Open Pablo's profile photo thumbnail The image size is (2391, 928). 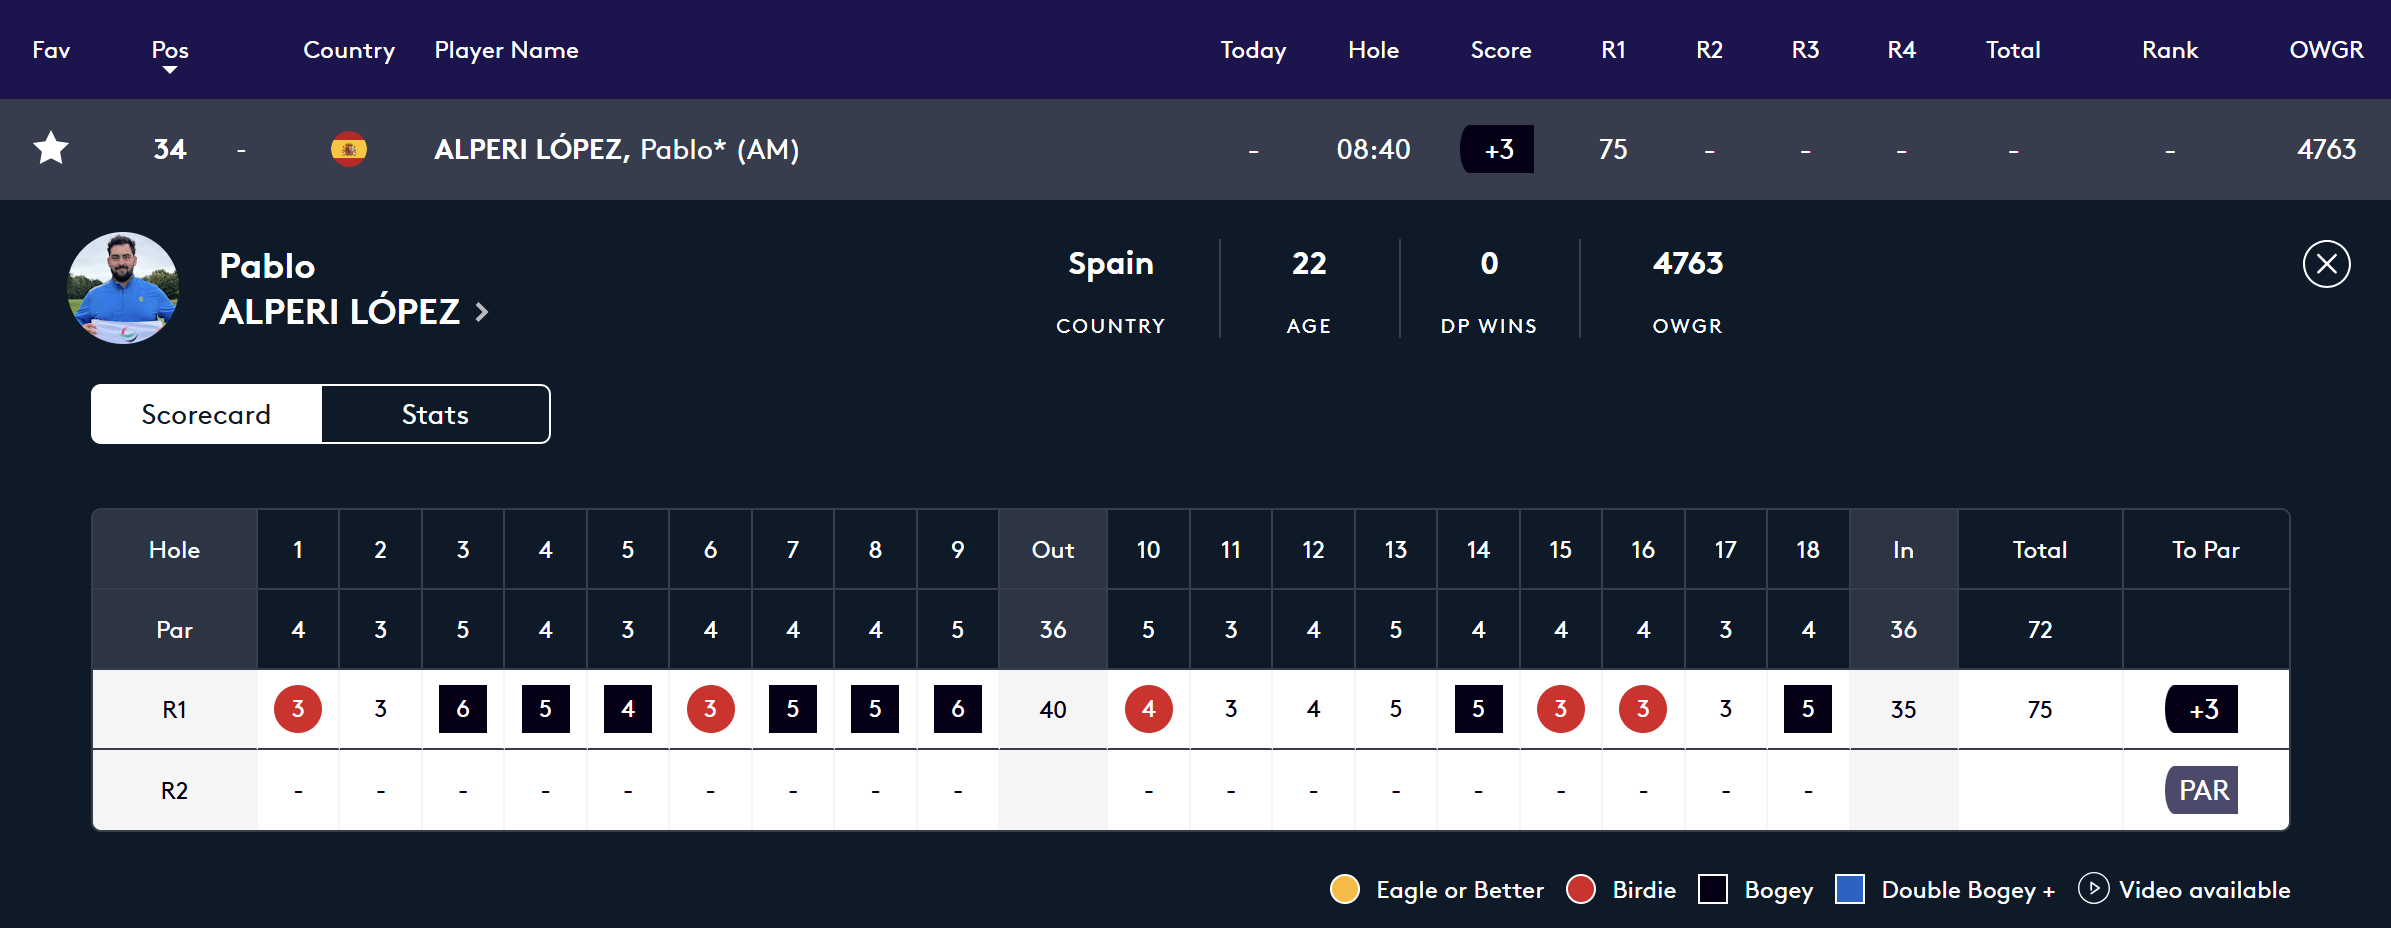tap(123, 288)
